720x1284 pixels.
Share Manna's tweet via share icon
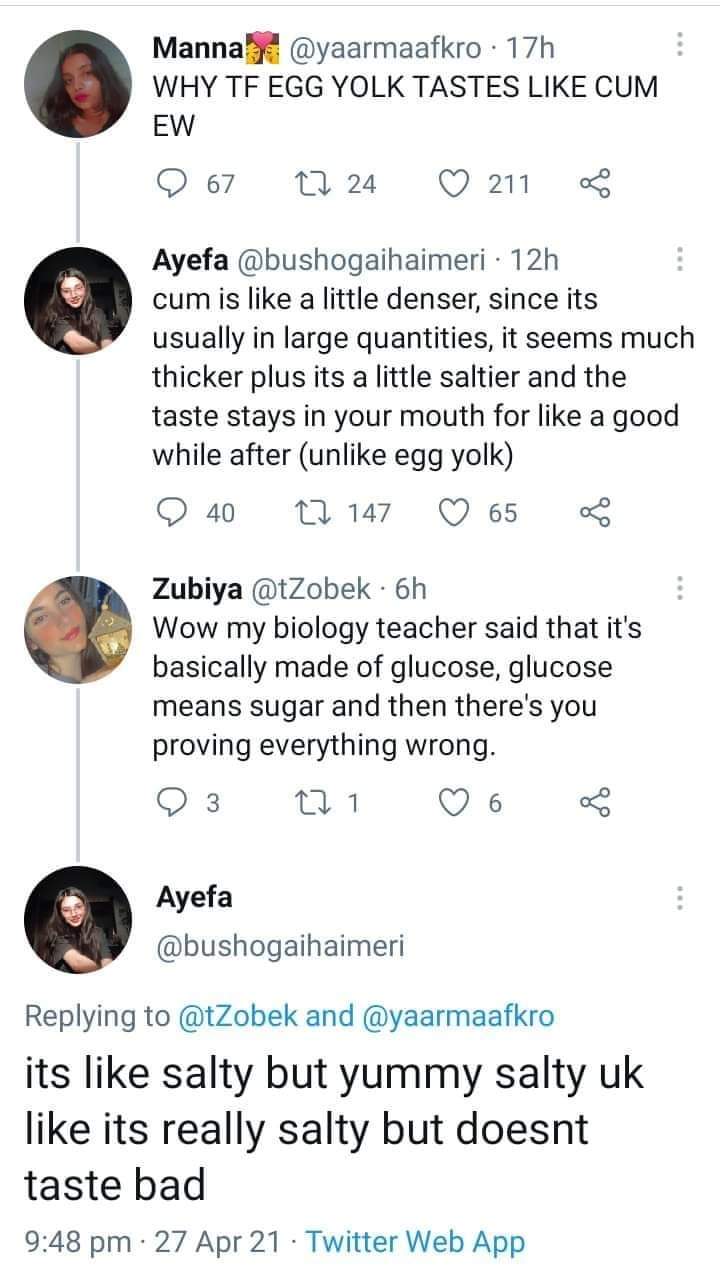(594, 183)
